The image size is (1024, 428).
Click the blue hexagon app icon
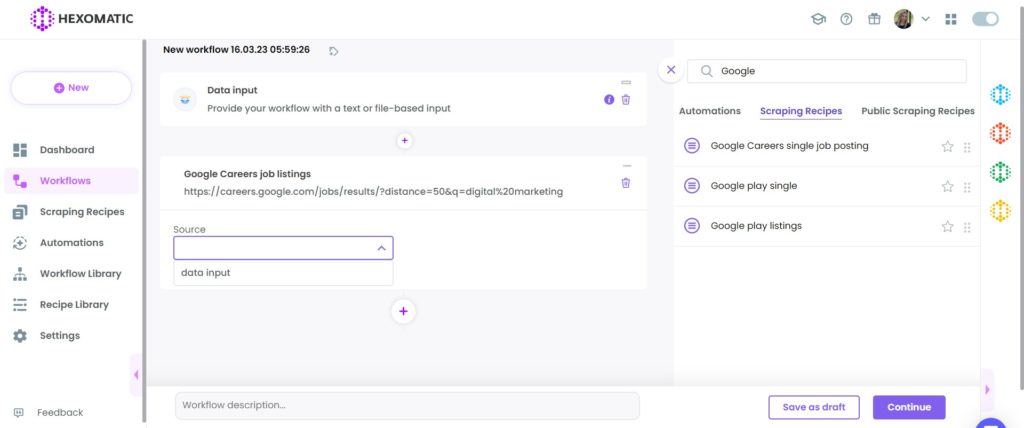pos(1000,94)
